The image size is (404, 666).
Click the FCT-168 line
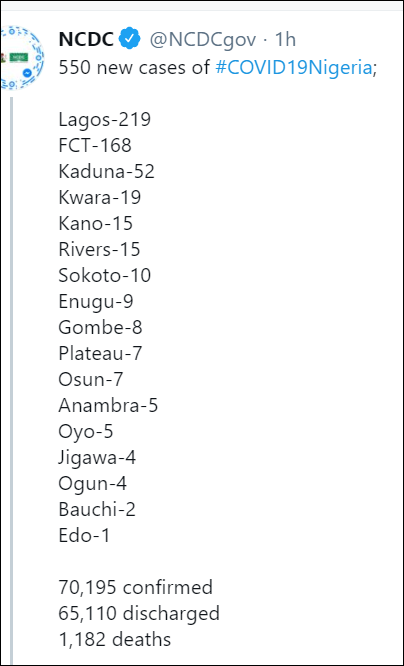pos(95,146)
